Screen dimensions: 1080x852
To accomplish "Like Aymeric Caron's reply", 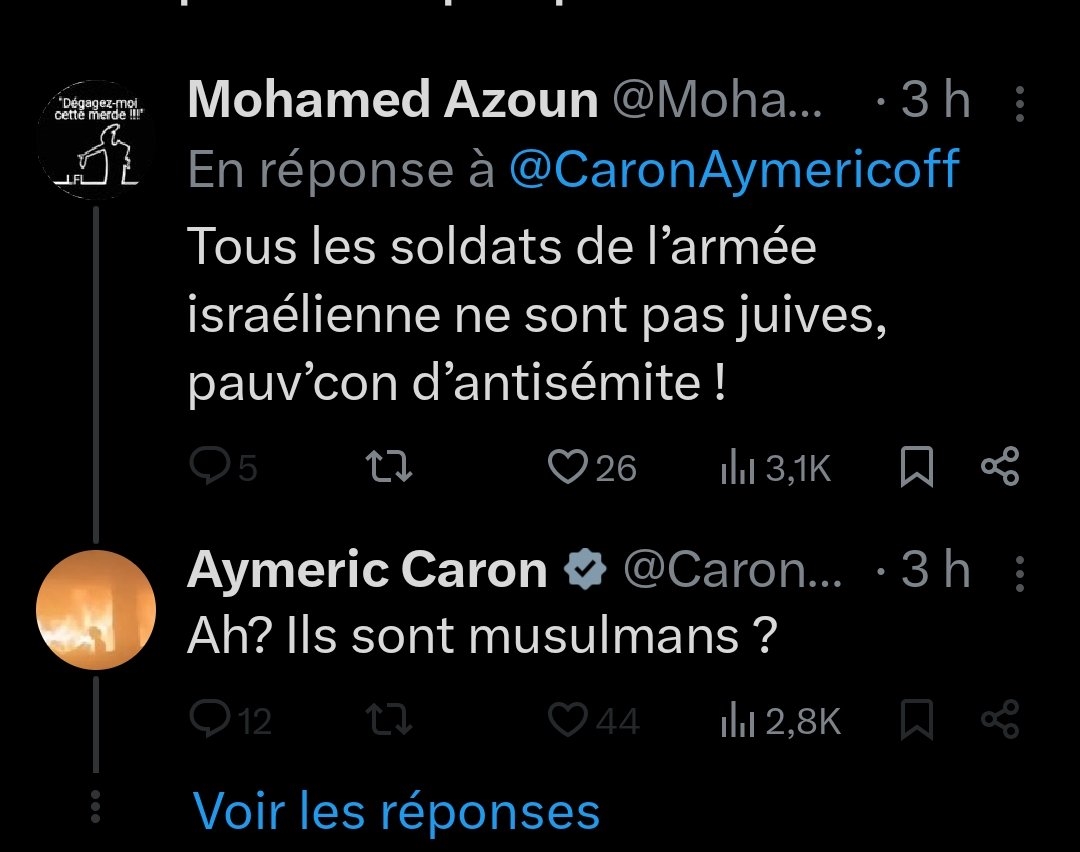I will click(570, 720).
